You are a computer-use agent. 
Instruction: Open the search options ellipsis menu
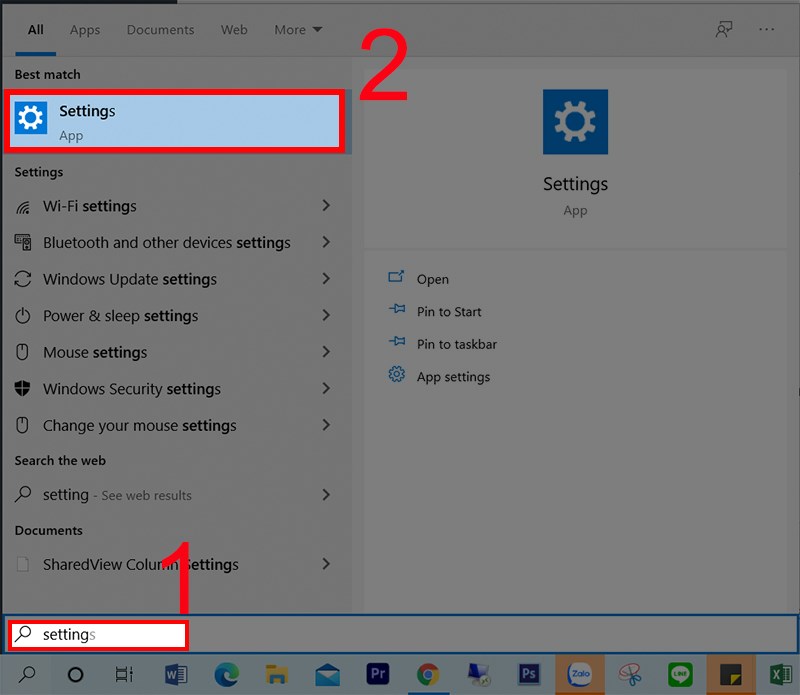coord(767,30)
